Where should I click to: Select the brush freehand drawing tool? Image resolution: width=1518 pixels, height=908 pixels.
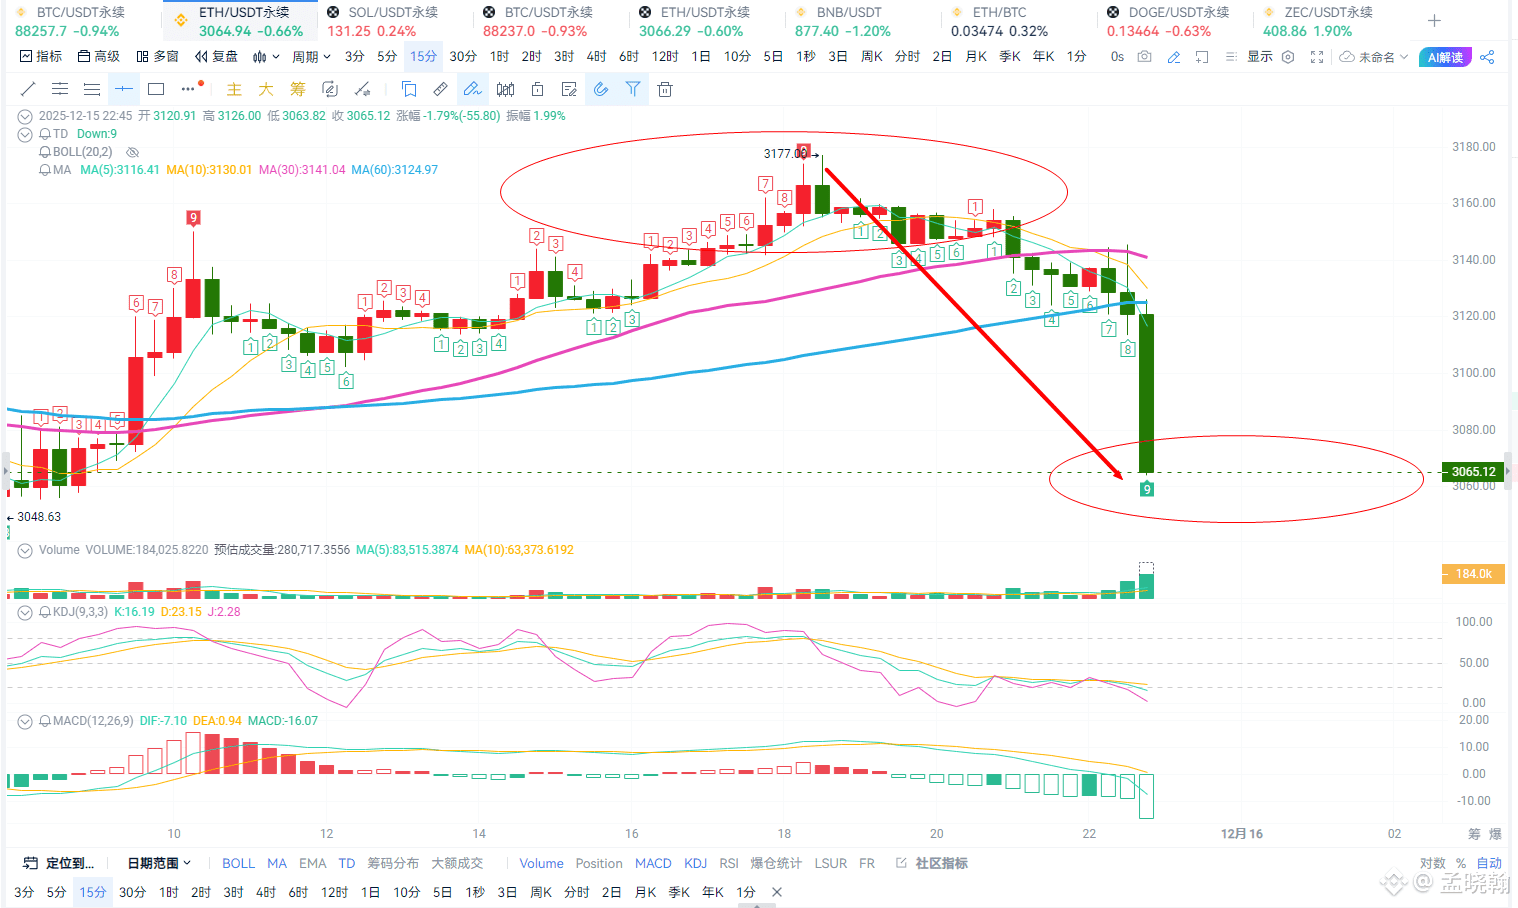tap(473, 89)
